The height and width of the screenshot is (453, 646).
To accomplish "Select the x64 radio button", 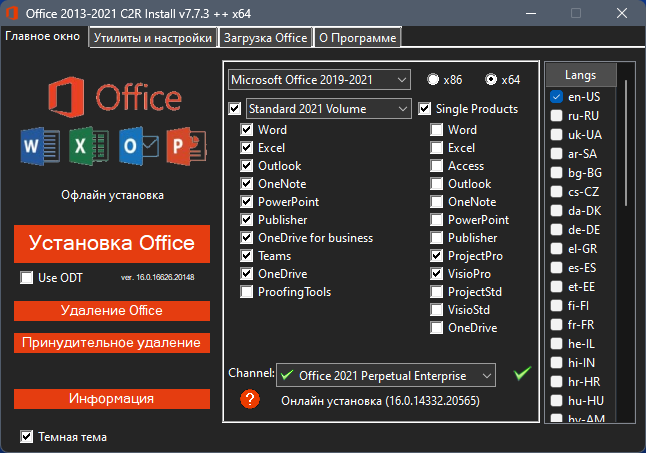I will pyautogui.click(x=491, y=79).
